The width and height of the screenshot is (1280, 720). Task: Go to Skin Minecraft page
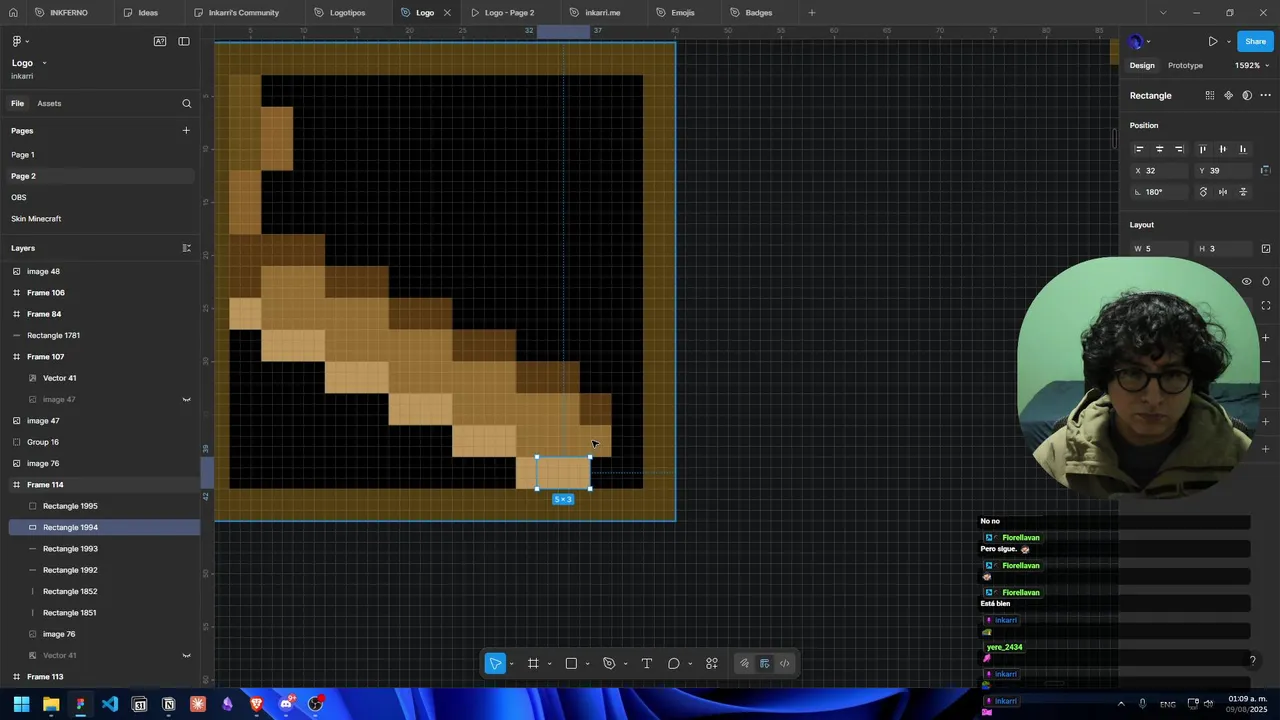point(36,219)
